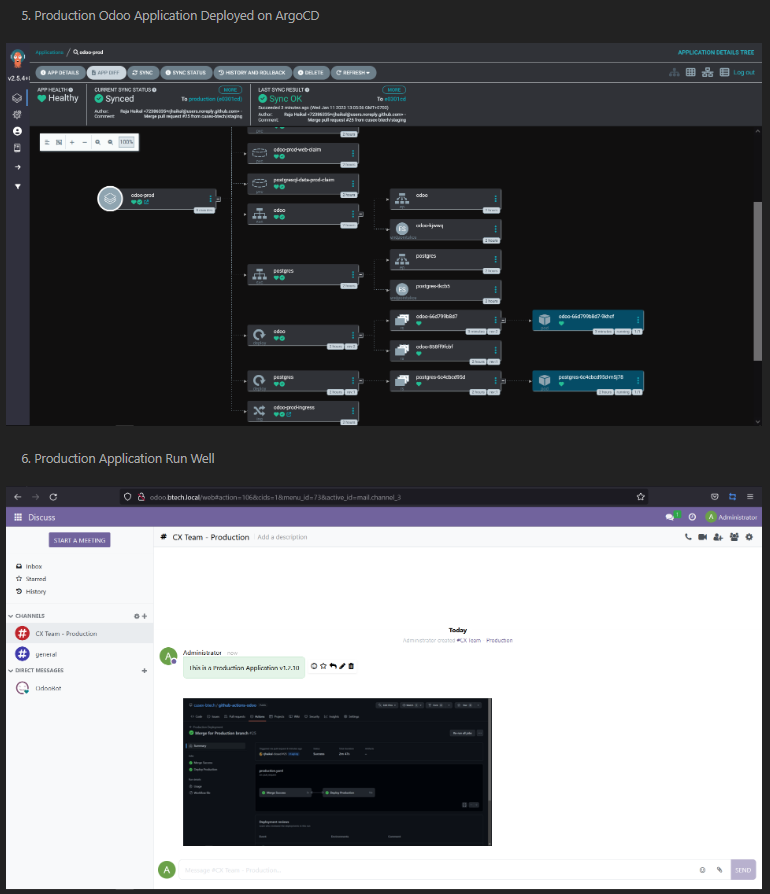Viewport: 770px width, 894px height.
Task: Select the odoo-prod application node
Action: 157,199
